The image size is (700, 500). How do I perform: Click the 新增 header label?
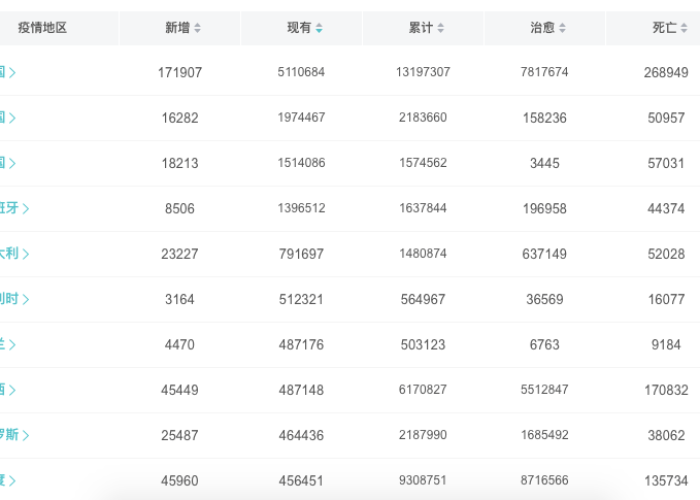(x=177, y=28)
